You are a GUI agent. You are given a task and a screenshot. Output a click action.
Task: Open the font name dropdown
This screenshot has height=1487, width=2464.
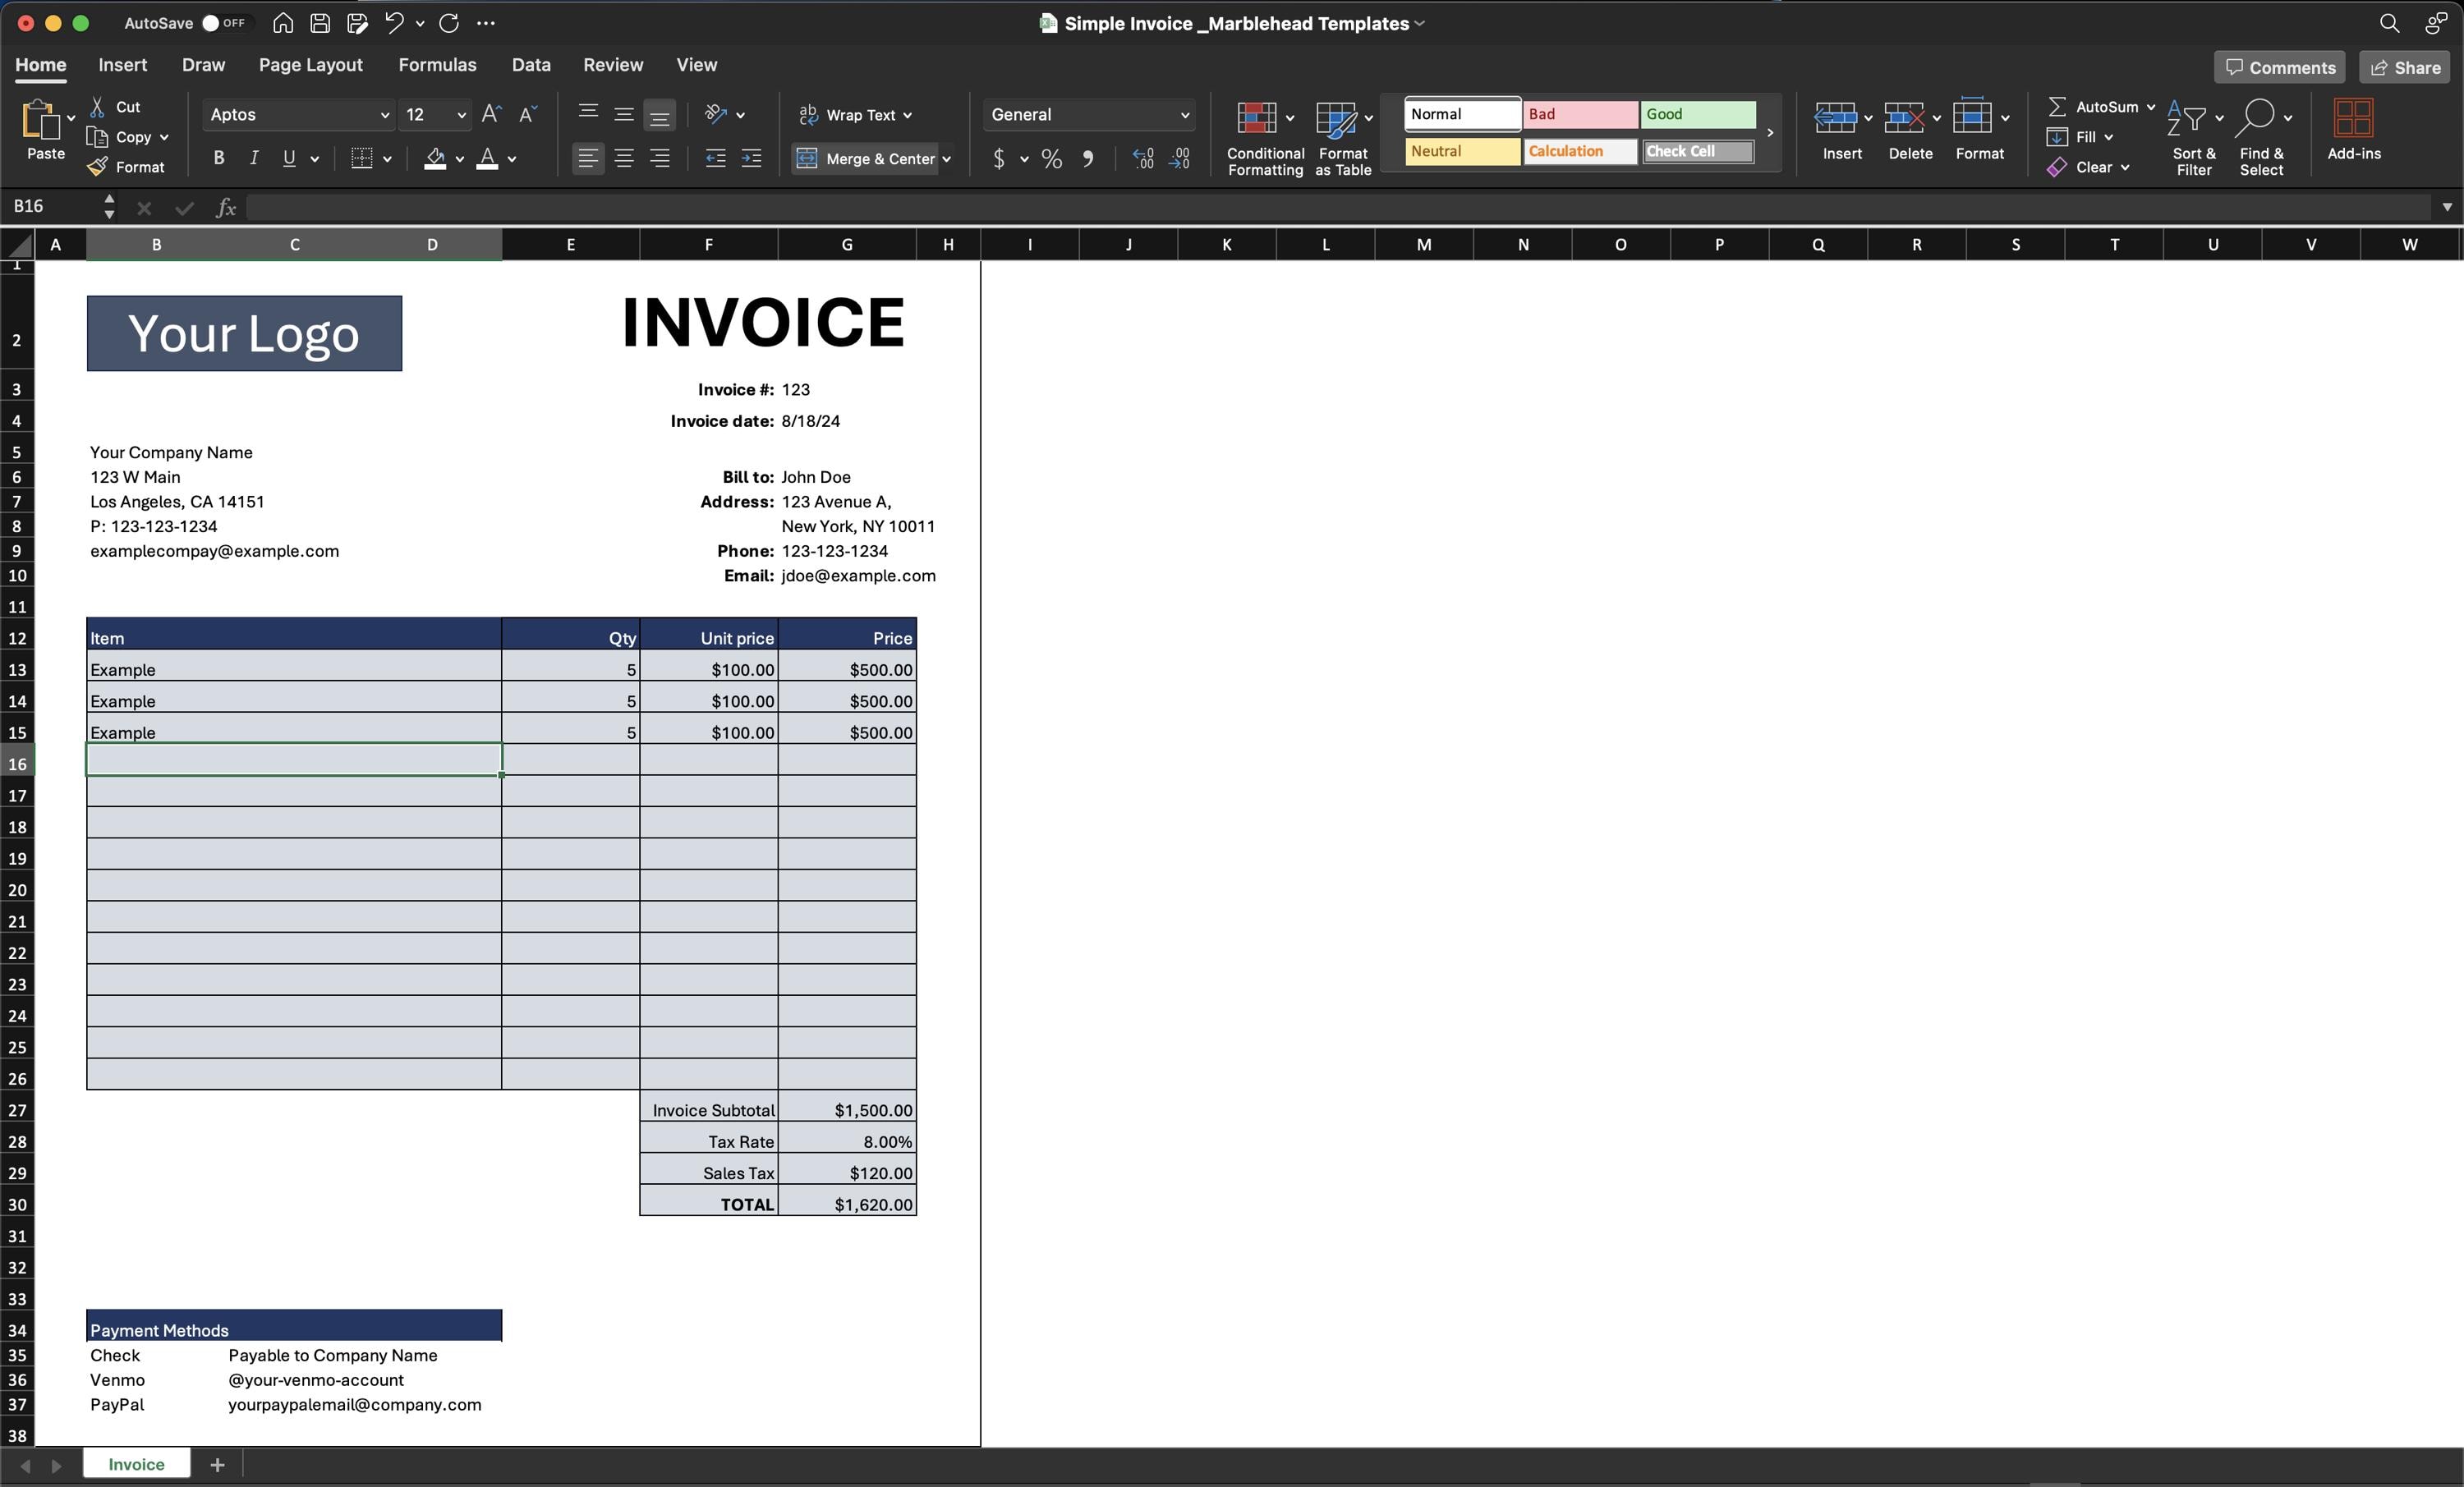click(384, 114)
